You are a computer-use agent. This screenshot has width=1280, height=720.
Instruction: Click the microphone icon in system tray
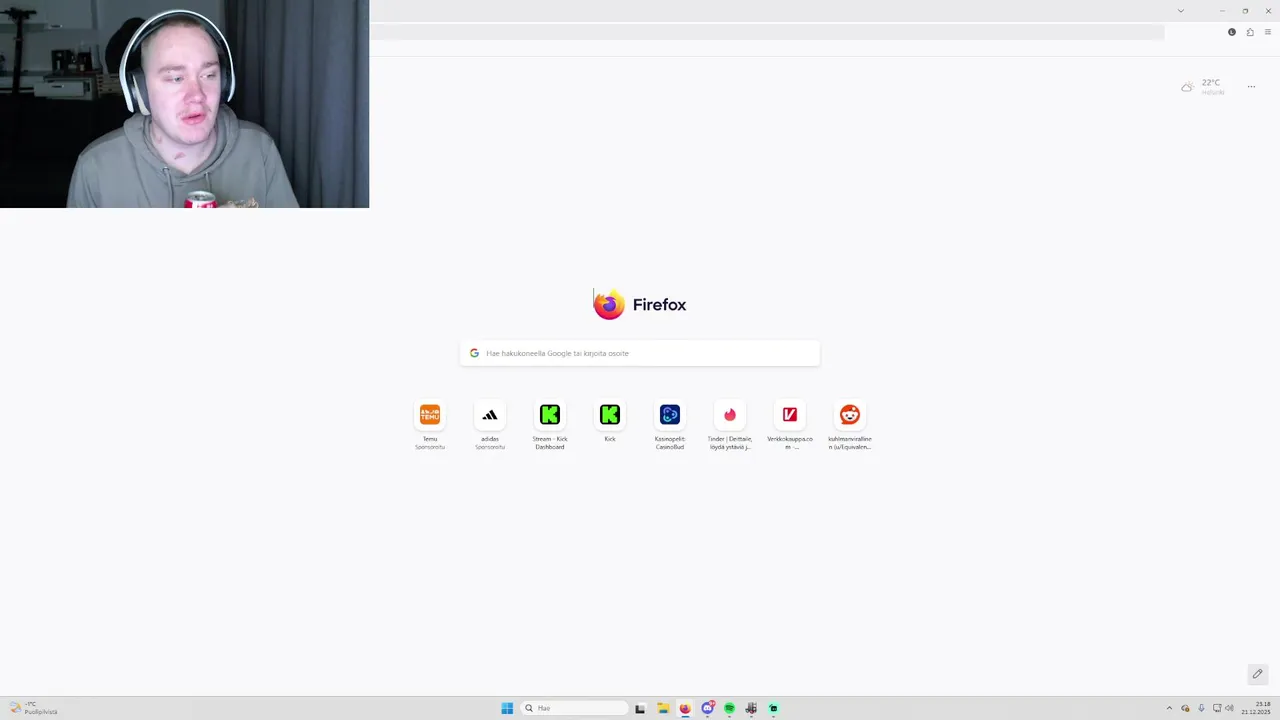click(1201, 708)
